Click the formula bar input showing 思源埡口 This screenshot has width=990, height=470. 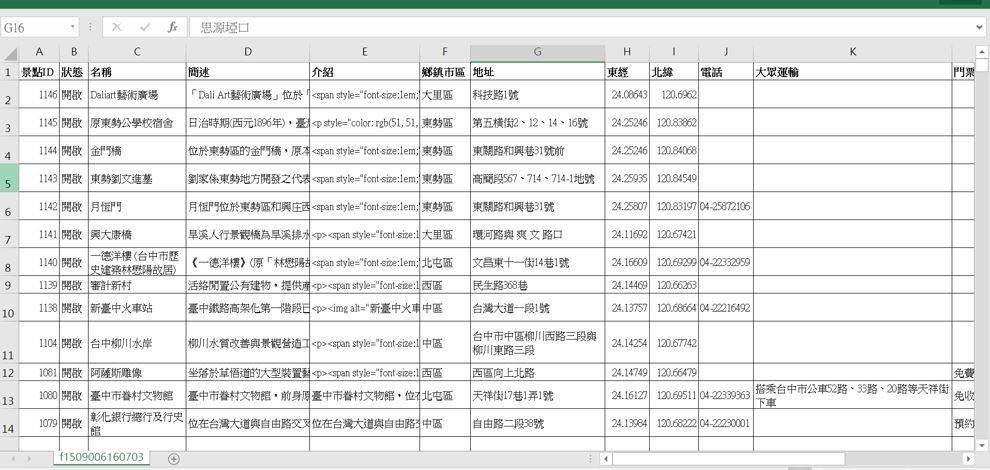pos(581,27)
